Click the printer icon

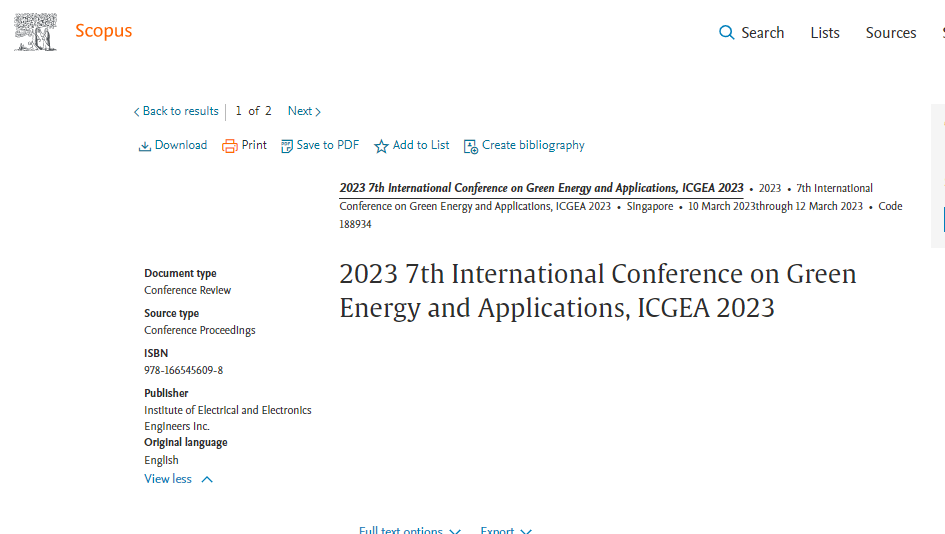230,146
